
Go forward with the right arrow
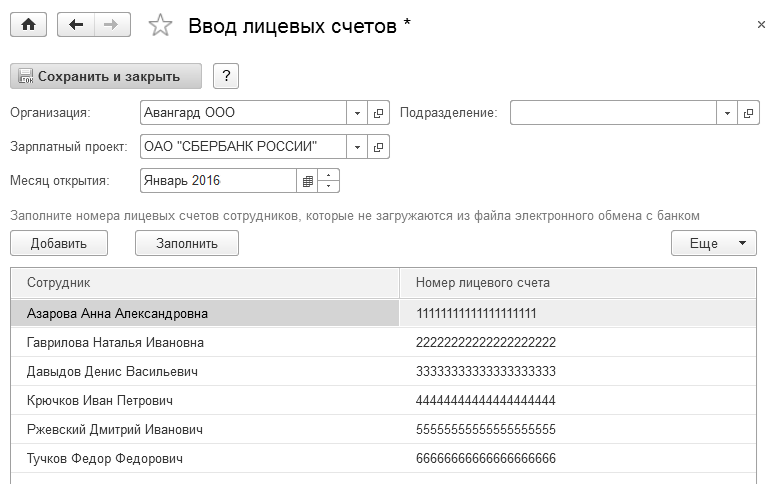(x=112, y=26)
